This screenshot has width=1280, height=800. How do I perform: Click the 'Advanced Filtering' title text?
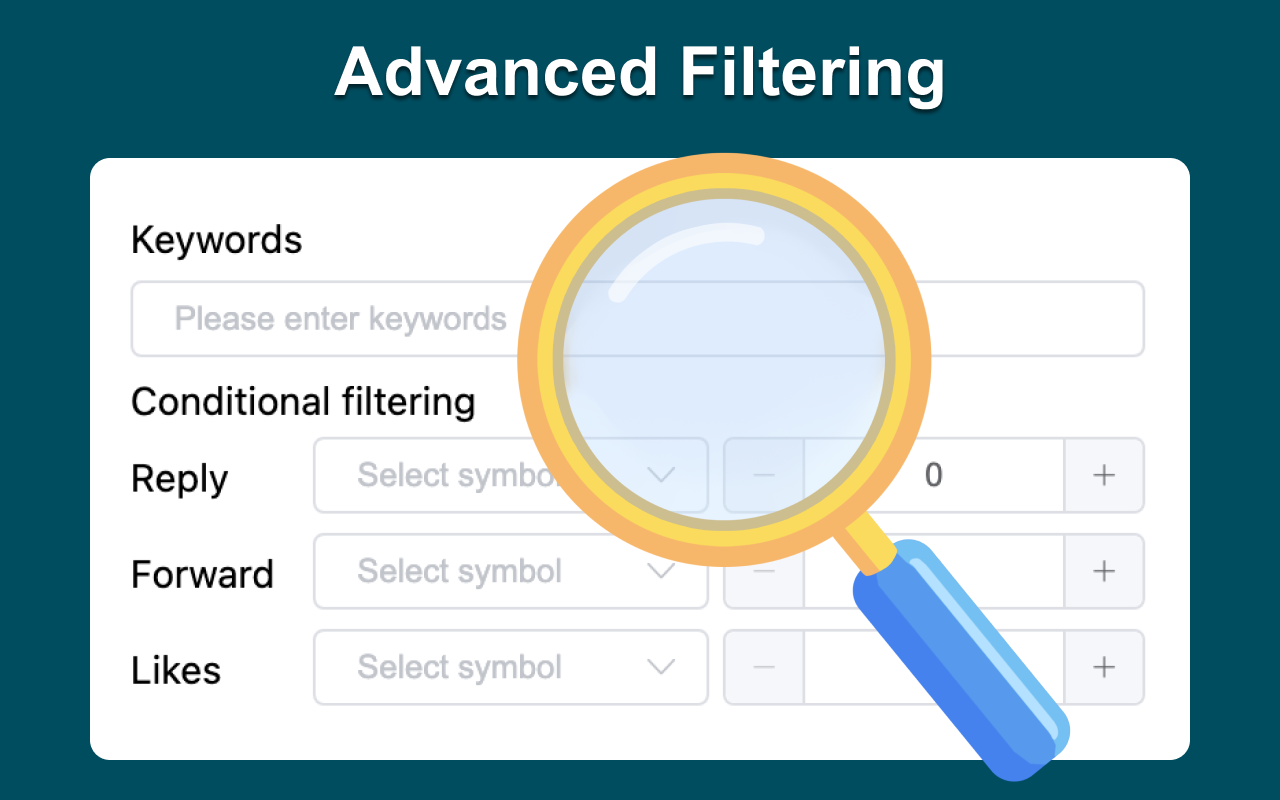tap(640, 73)
